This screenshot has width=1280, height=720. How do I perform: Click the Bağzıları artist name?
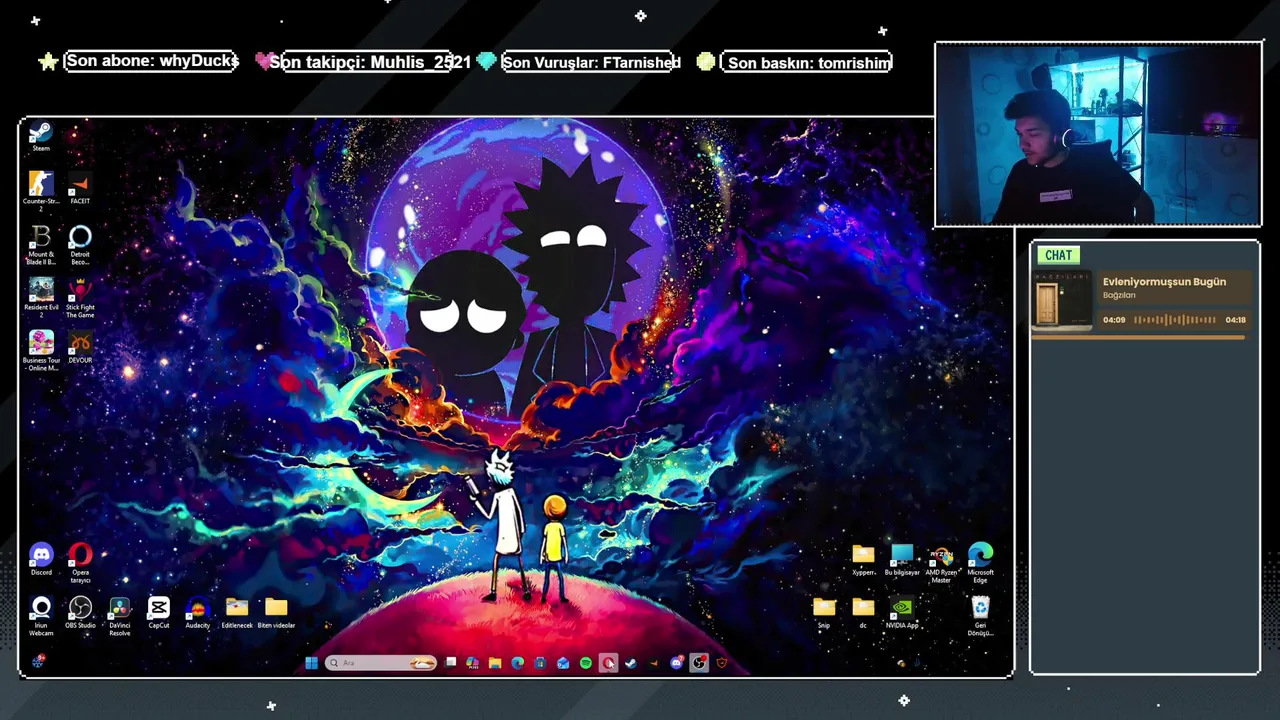coord(1119,295)
